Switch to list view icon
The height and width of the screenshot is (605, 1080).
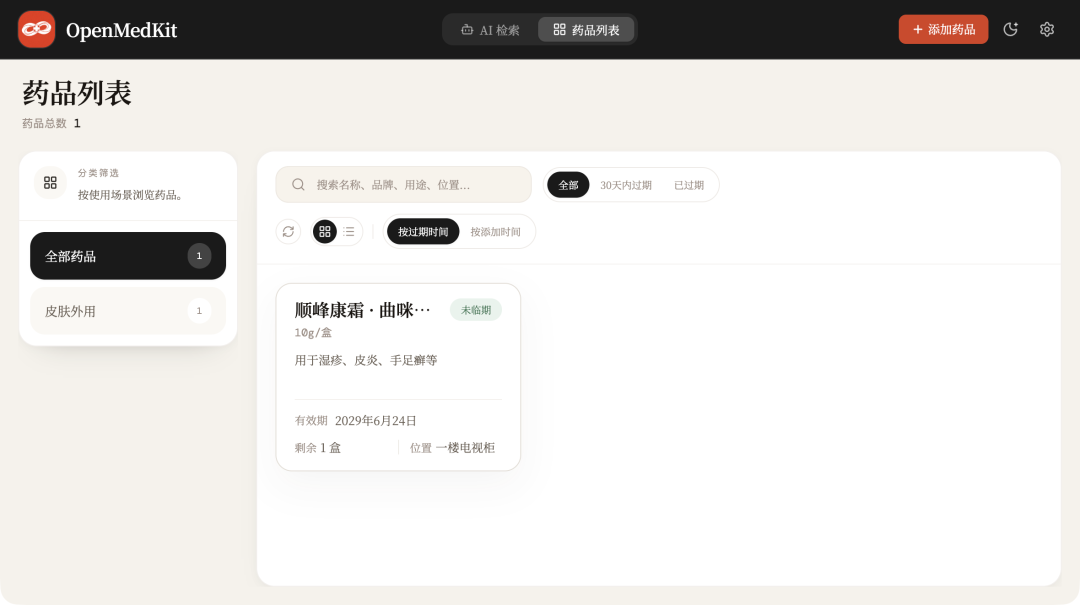pyautogui.click(x=349, y=232)
